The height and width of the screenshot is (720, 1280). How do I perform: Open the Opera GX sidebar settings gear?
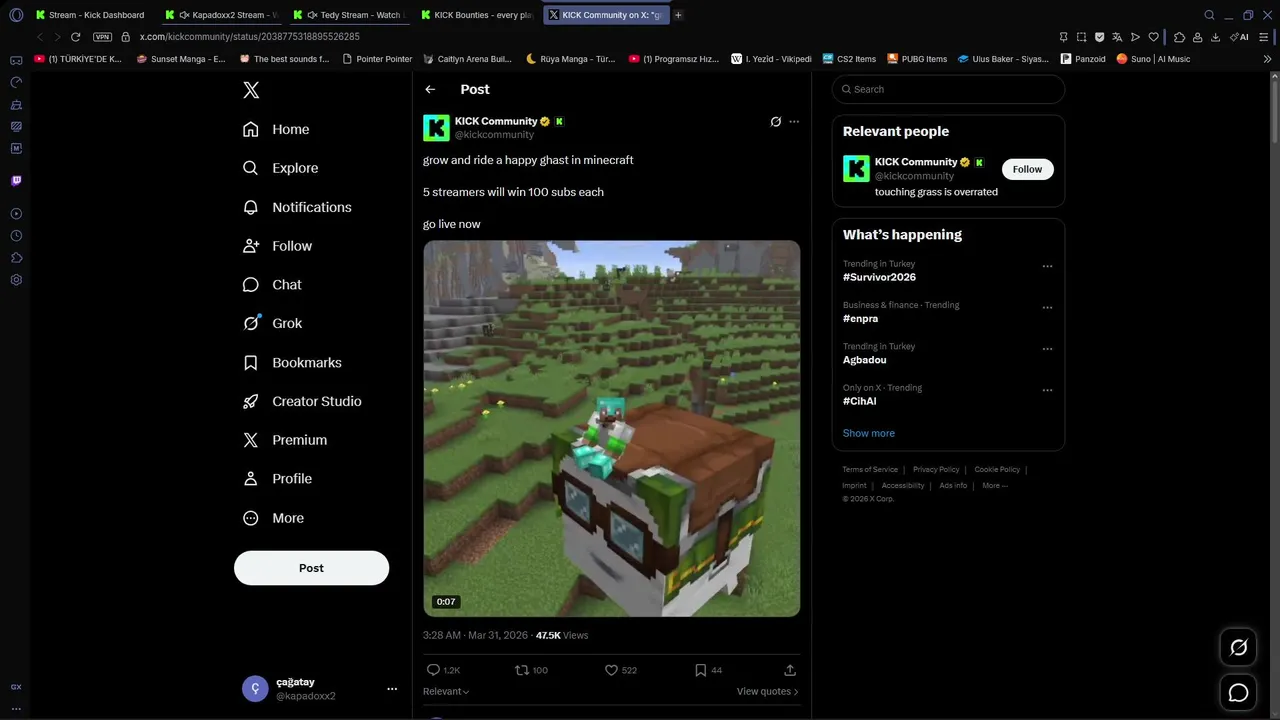pos(16,280)
